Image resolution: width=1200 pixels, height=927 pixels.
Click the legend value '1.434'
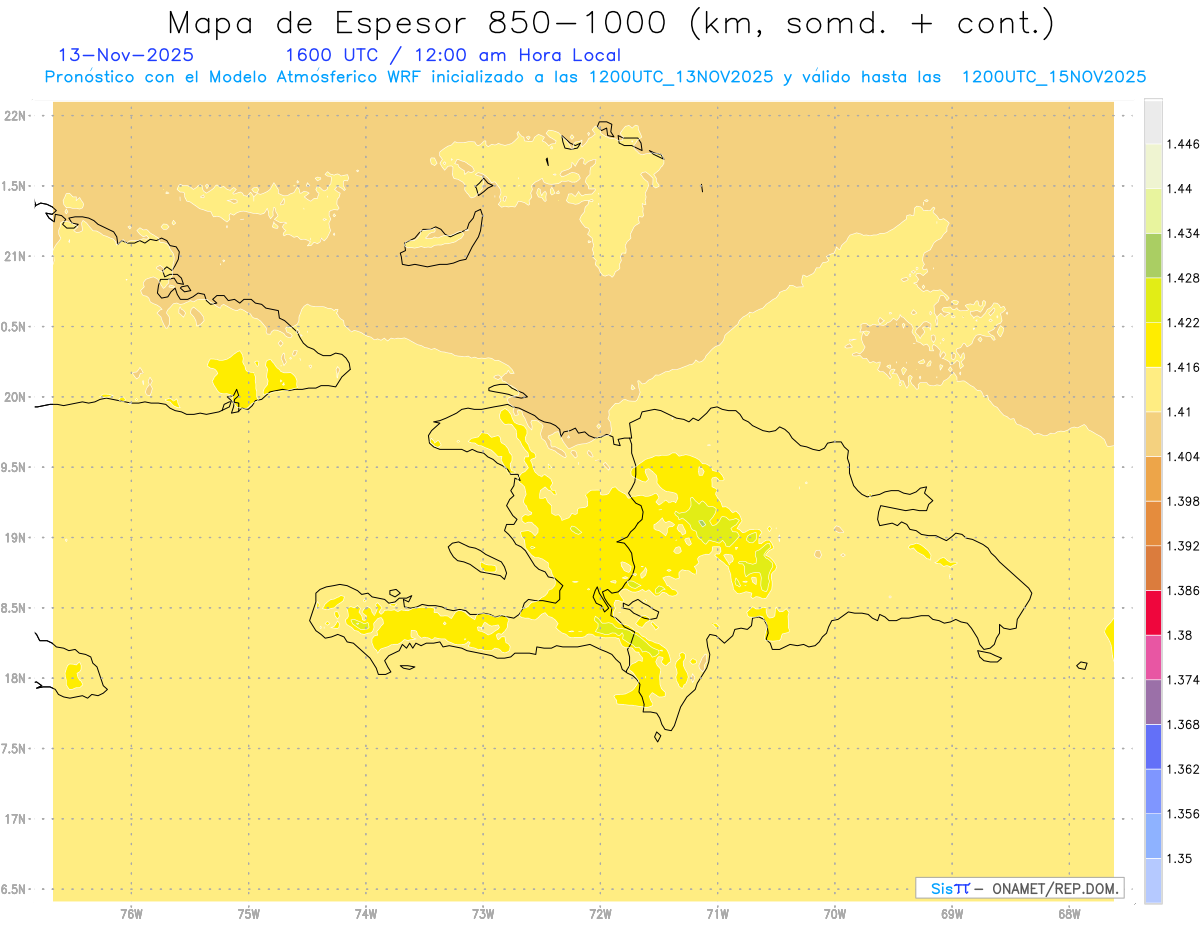(1184, 233)
